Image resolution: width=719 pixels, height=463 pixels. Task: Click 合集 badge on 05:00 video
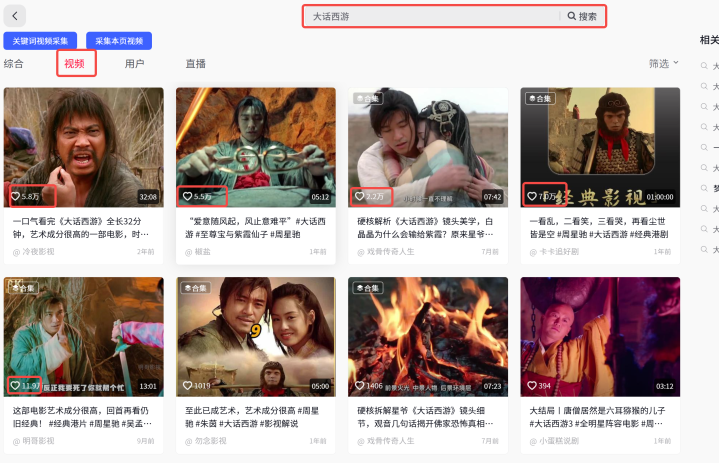(x=196, y=288)
